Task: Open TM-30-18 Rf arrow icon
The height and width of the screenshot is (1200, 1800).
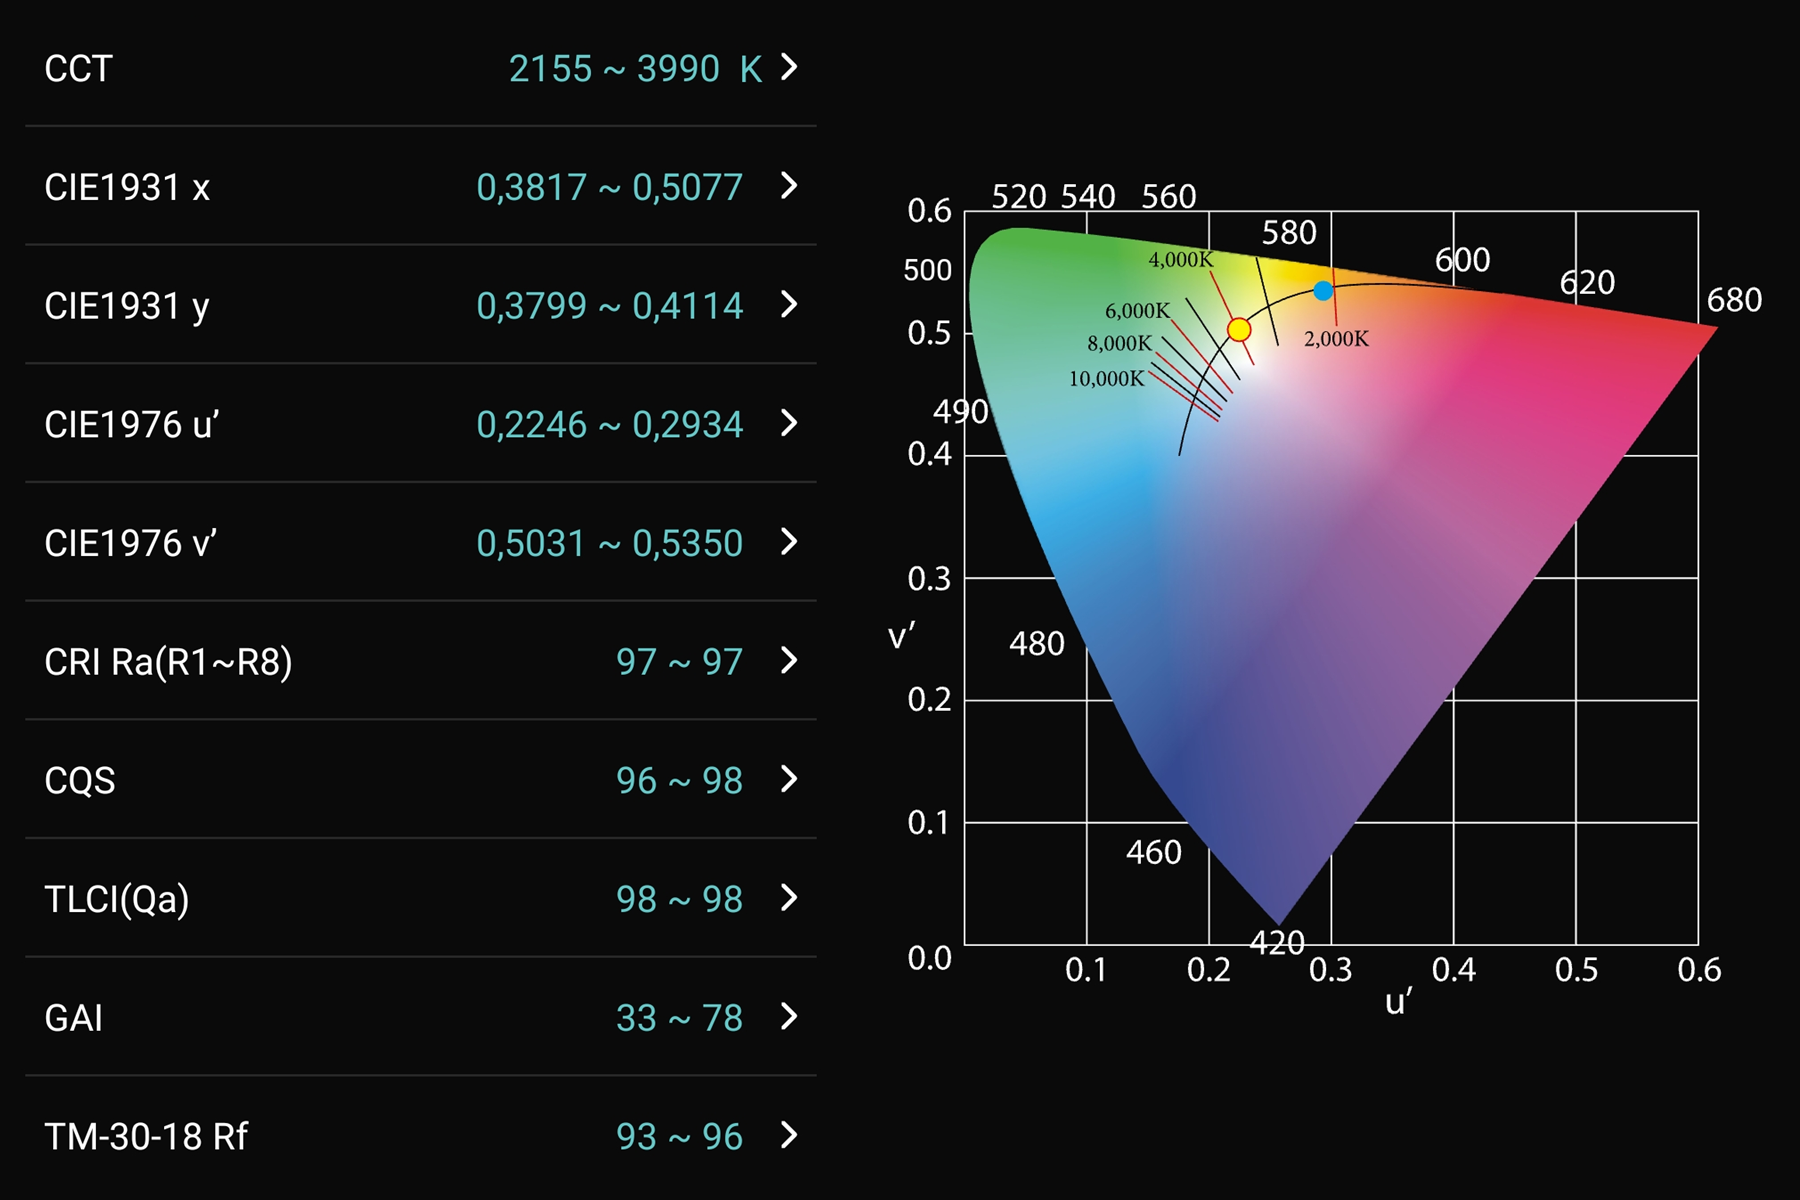Action: (x=789, y=1135)
